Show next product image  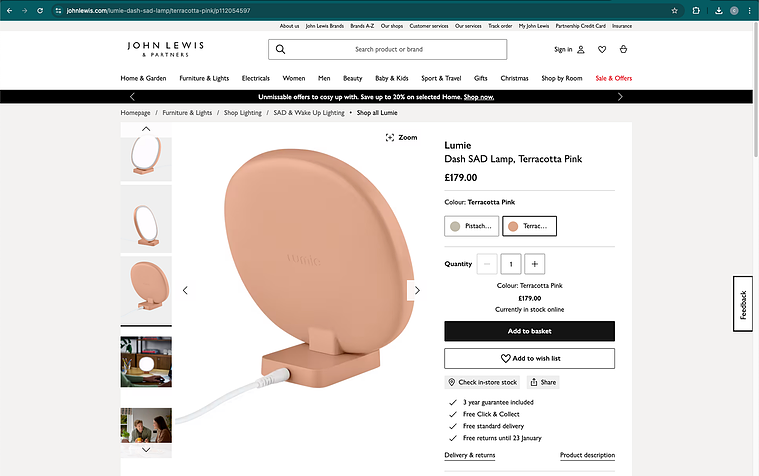pyautogui.click(x=416, y=290)
